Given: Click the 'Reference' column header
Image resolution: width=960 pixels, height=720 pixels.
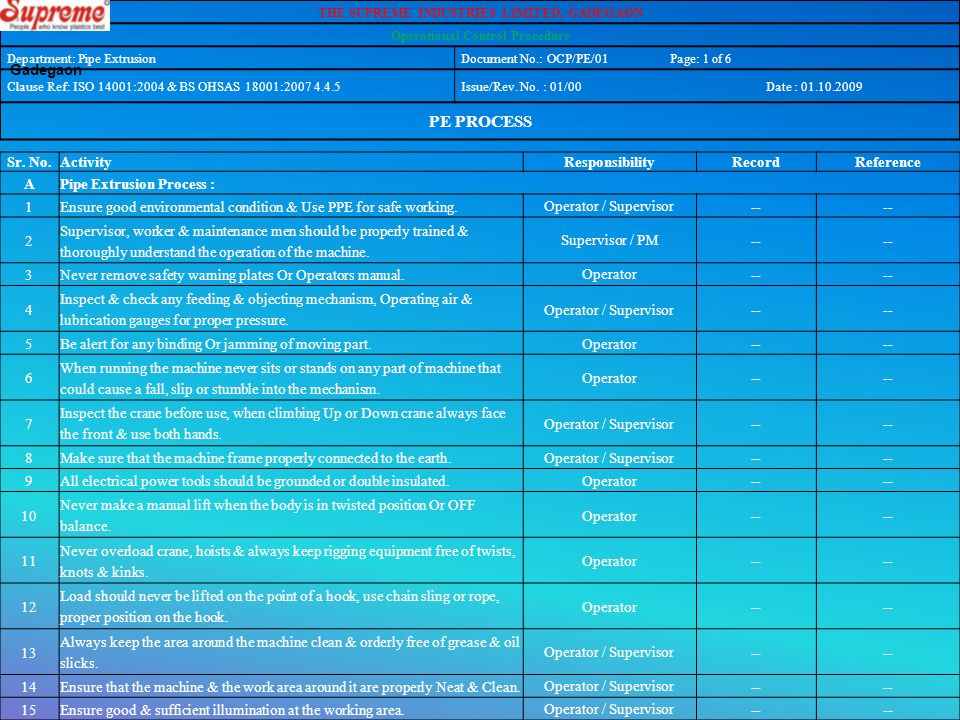Looking at the screenshot, I should [x=888, y=162].
